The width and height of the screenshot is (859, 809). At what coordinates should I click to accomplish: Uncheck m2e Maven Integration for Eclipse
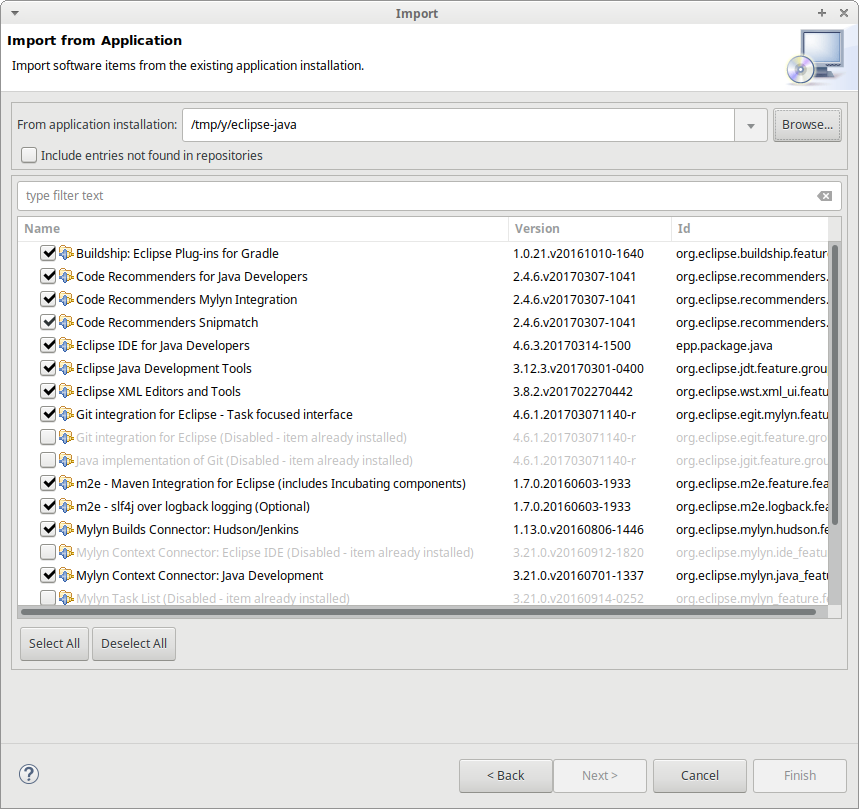[x=48, y=483]
